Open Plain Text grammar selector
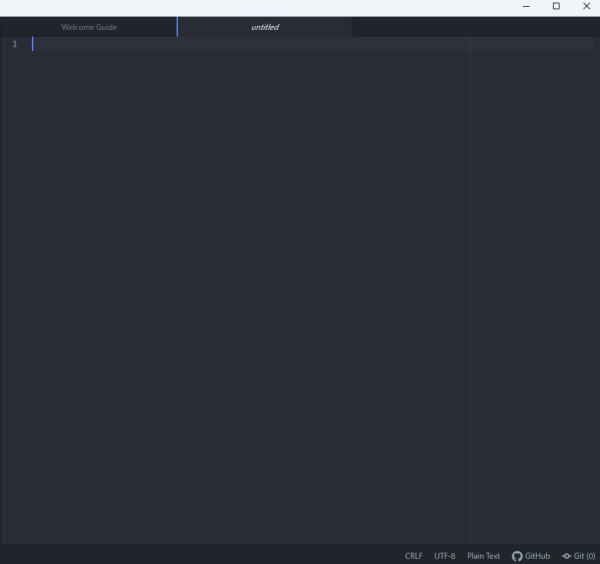This screenshot has height=564, width=600. (x=483, y=556)
